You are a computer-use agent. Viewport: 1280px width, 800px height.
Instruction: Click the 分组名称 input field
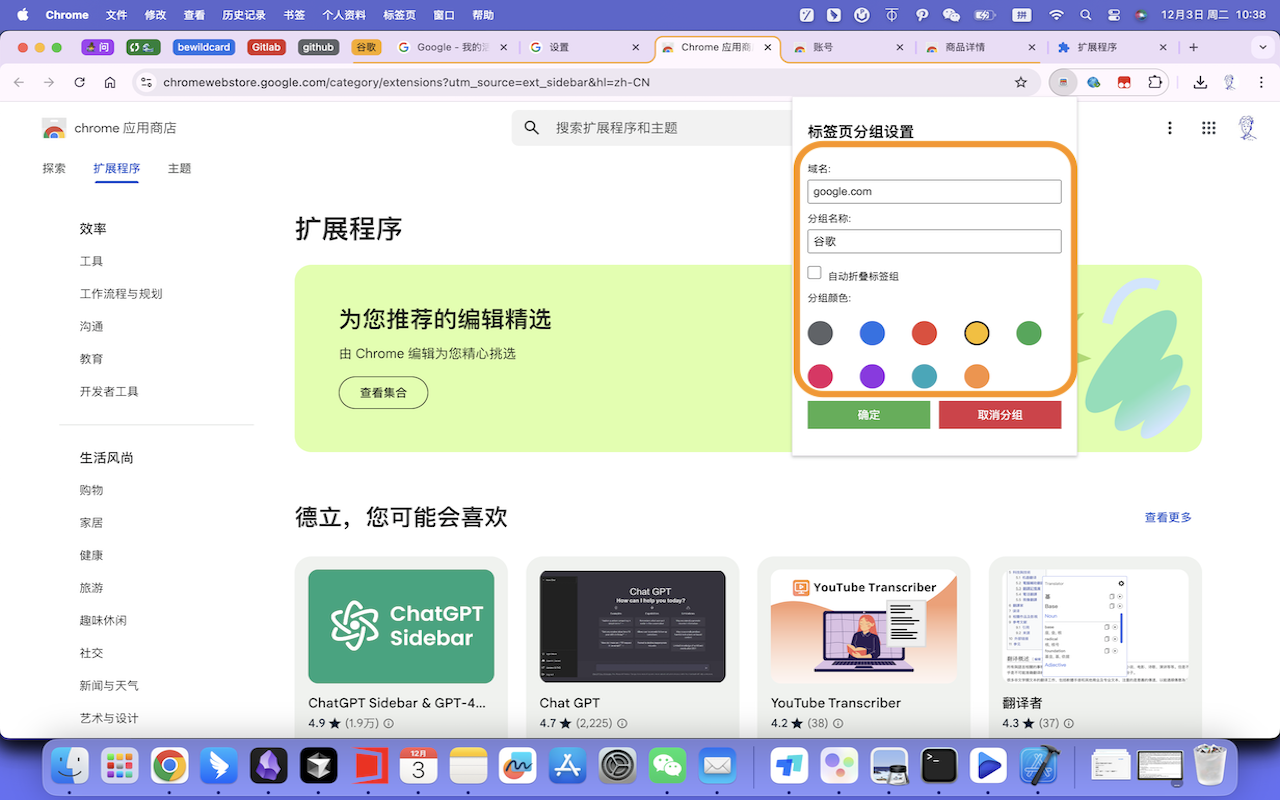point(934,241)
